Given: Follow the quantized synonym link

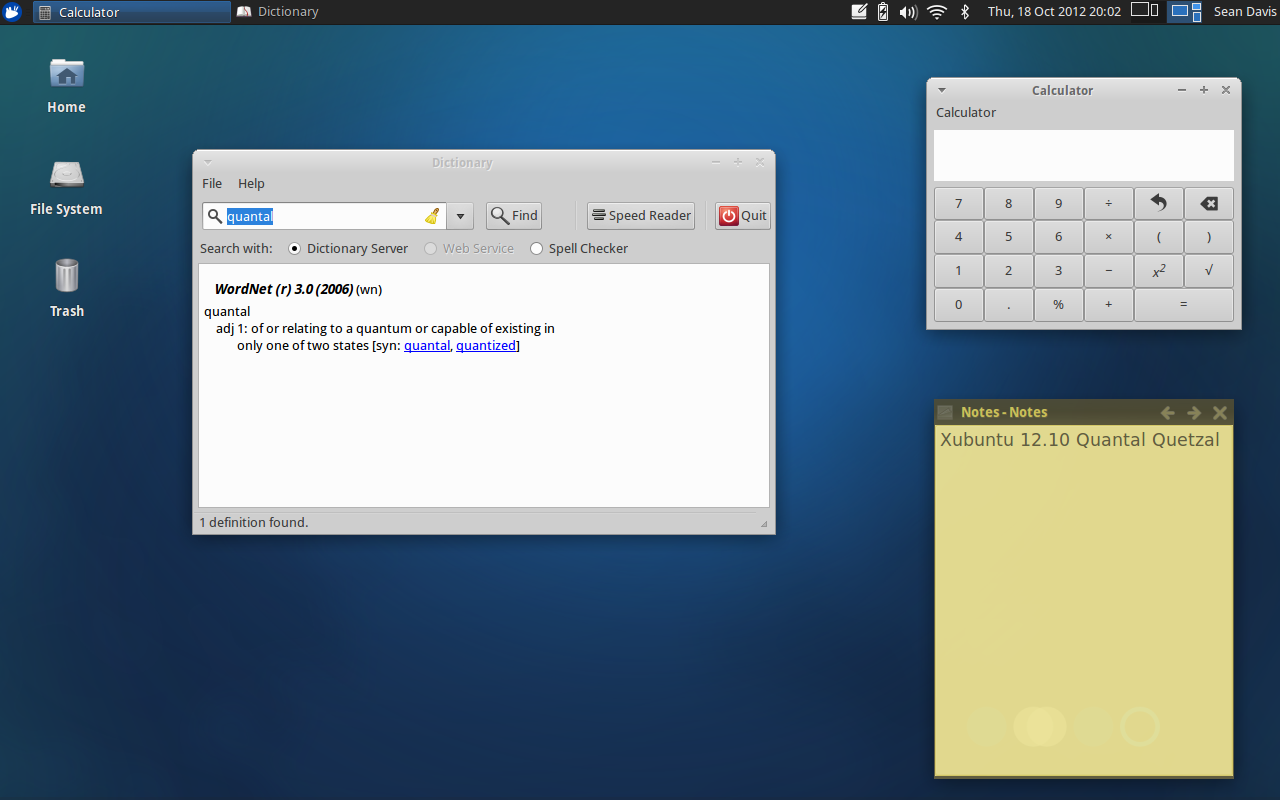Looking at the screenshot, I should click(x=486, y=345).
